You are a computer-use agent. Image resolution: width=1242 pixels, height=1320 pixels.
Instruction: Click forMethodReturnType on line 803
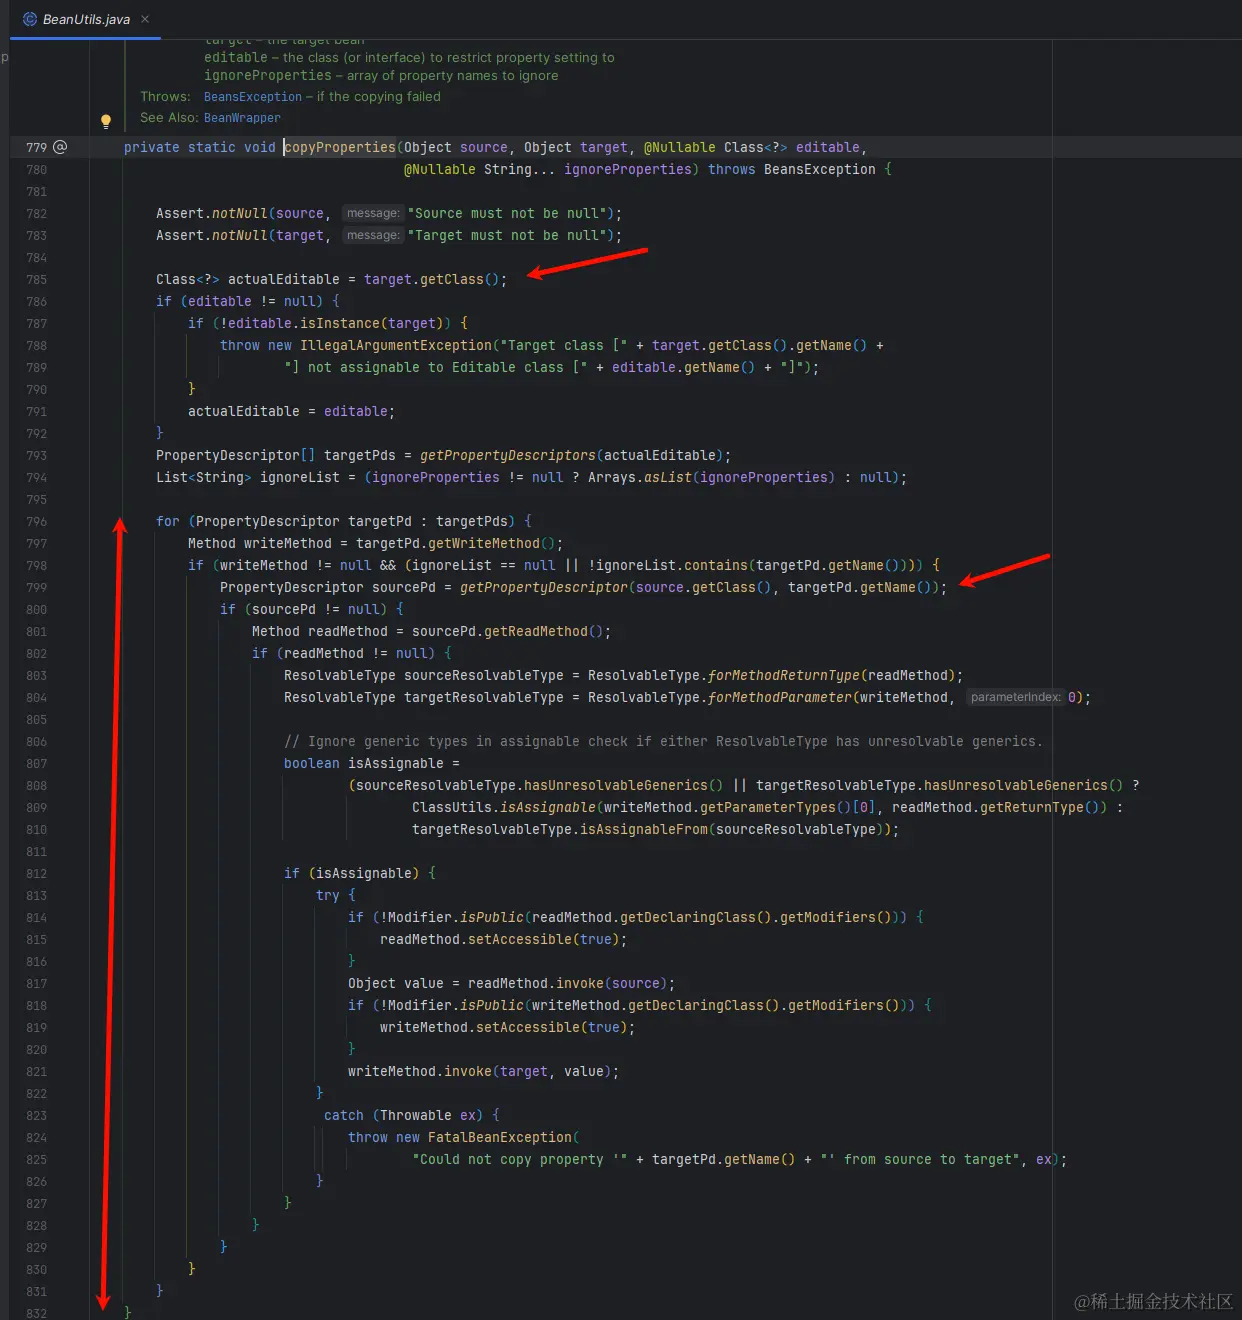784,675
